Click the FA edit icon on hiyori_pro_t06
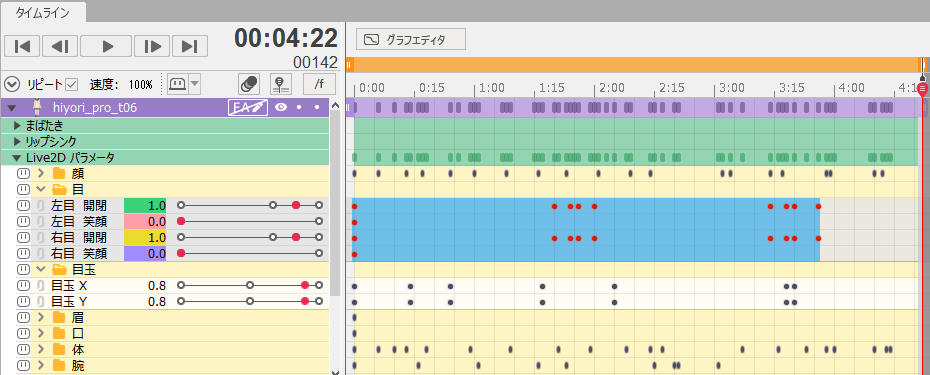The width and height of the screenshot is (930, 375). [249, 107]
